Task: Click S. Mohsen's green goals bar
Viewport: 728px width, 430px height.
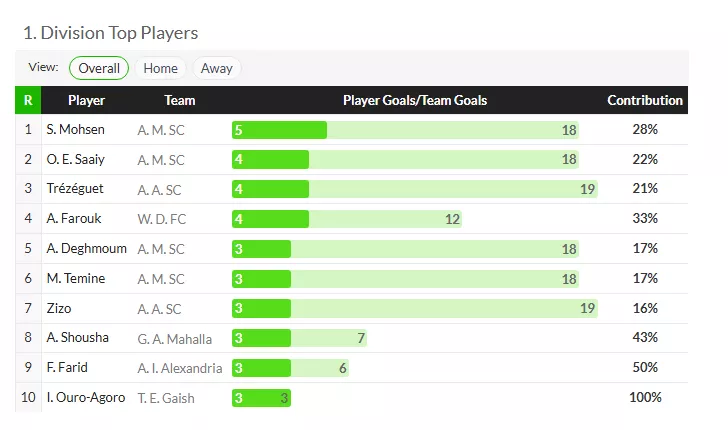Action: click(x=279, y=130)
